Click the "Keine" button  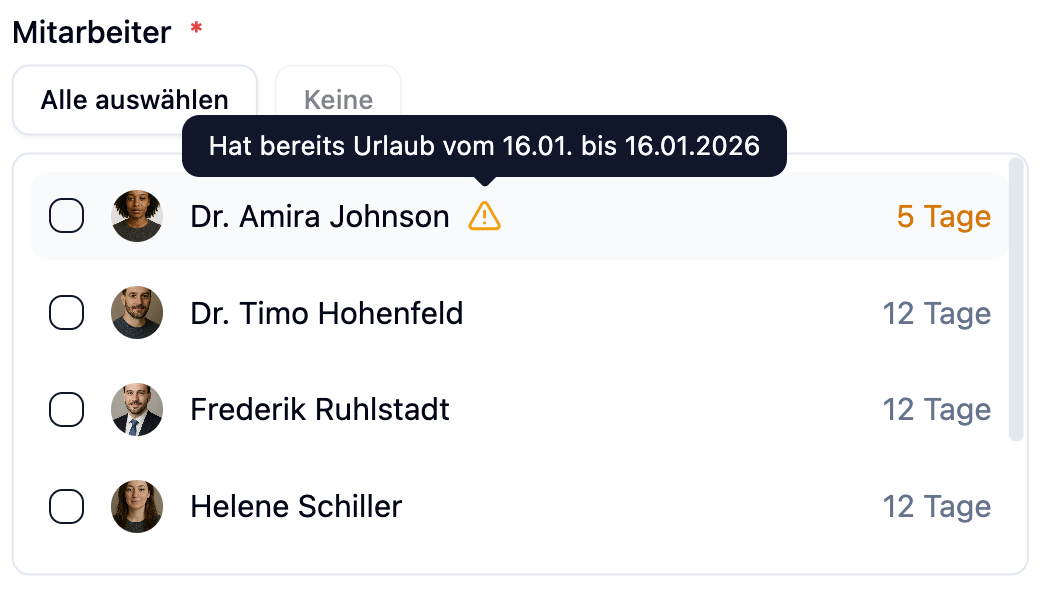coord(338,100)
